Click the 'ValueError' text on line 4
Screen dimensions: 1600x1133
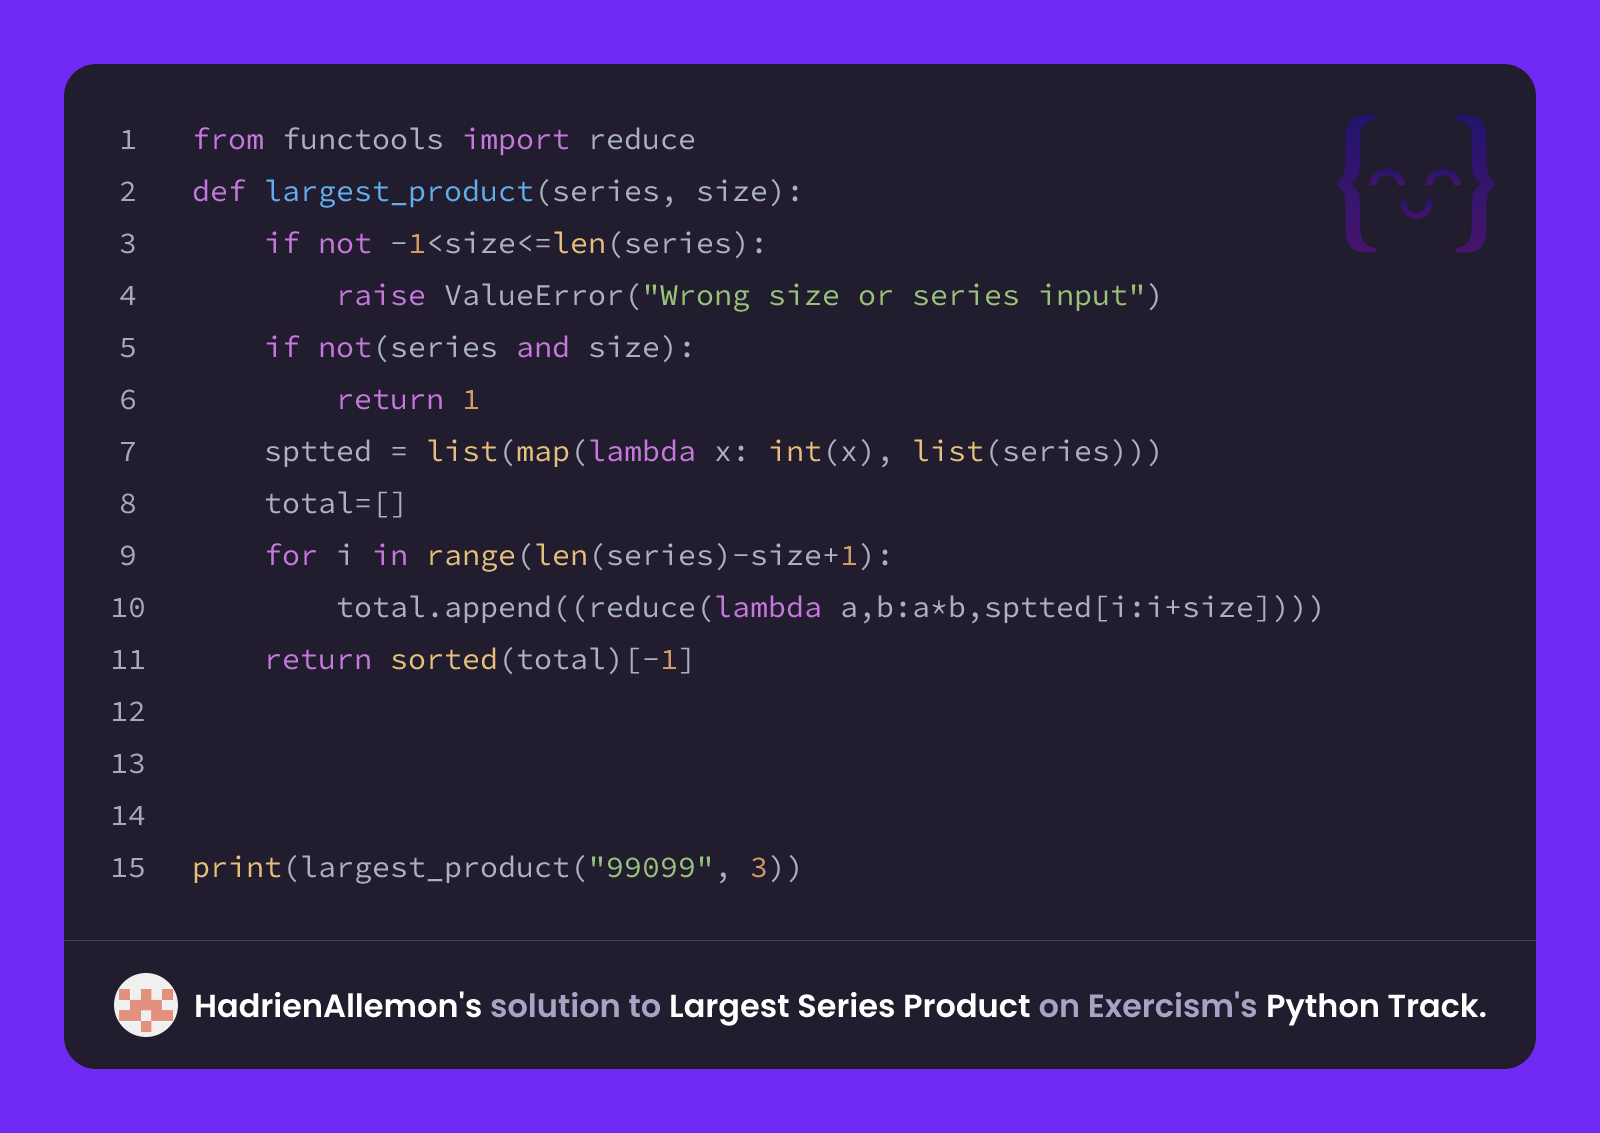(534, 296)
